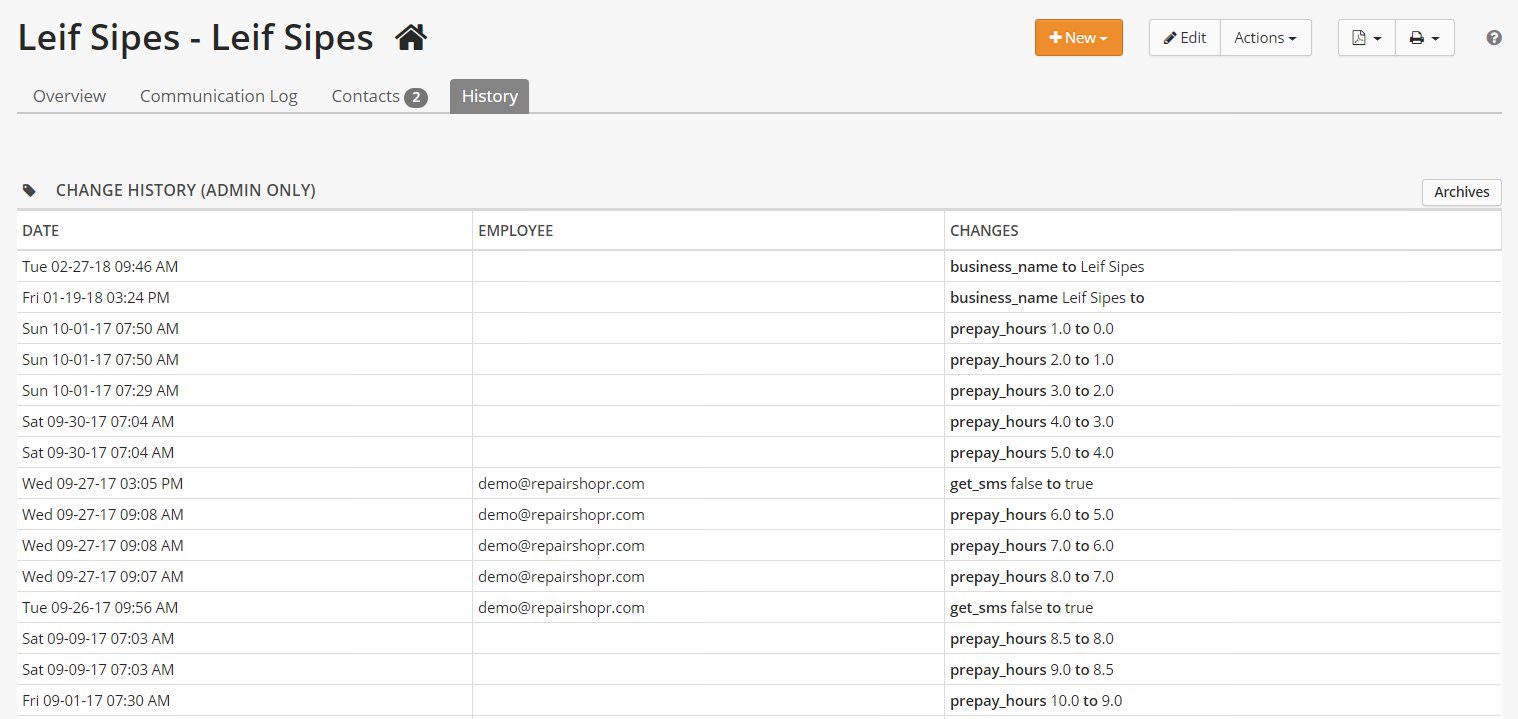Click 'prepay_hours 5.0 to 4.0' entry
Screen dimensions: 1518x719
pyautogui.click(x=1031, y=453)
